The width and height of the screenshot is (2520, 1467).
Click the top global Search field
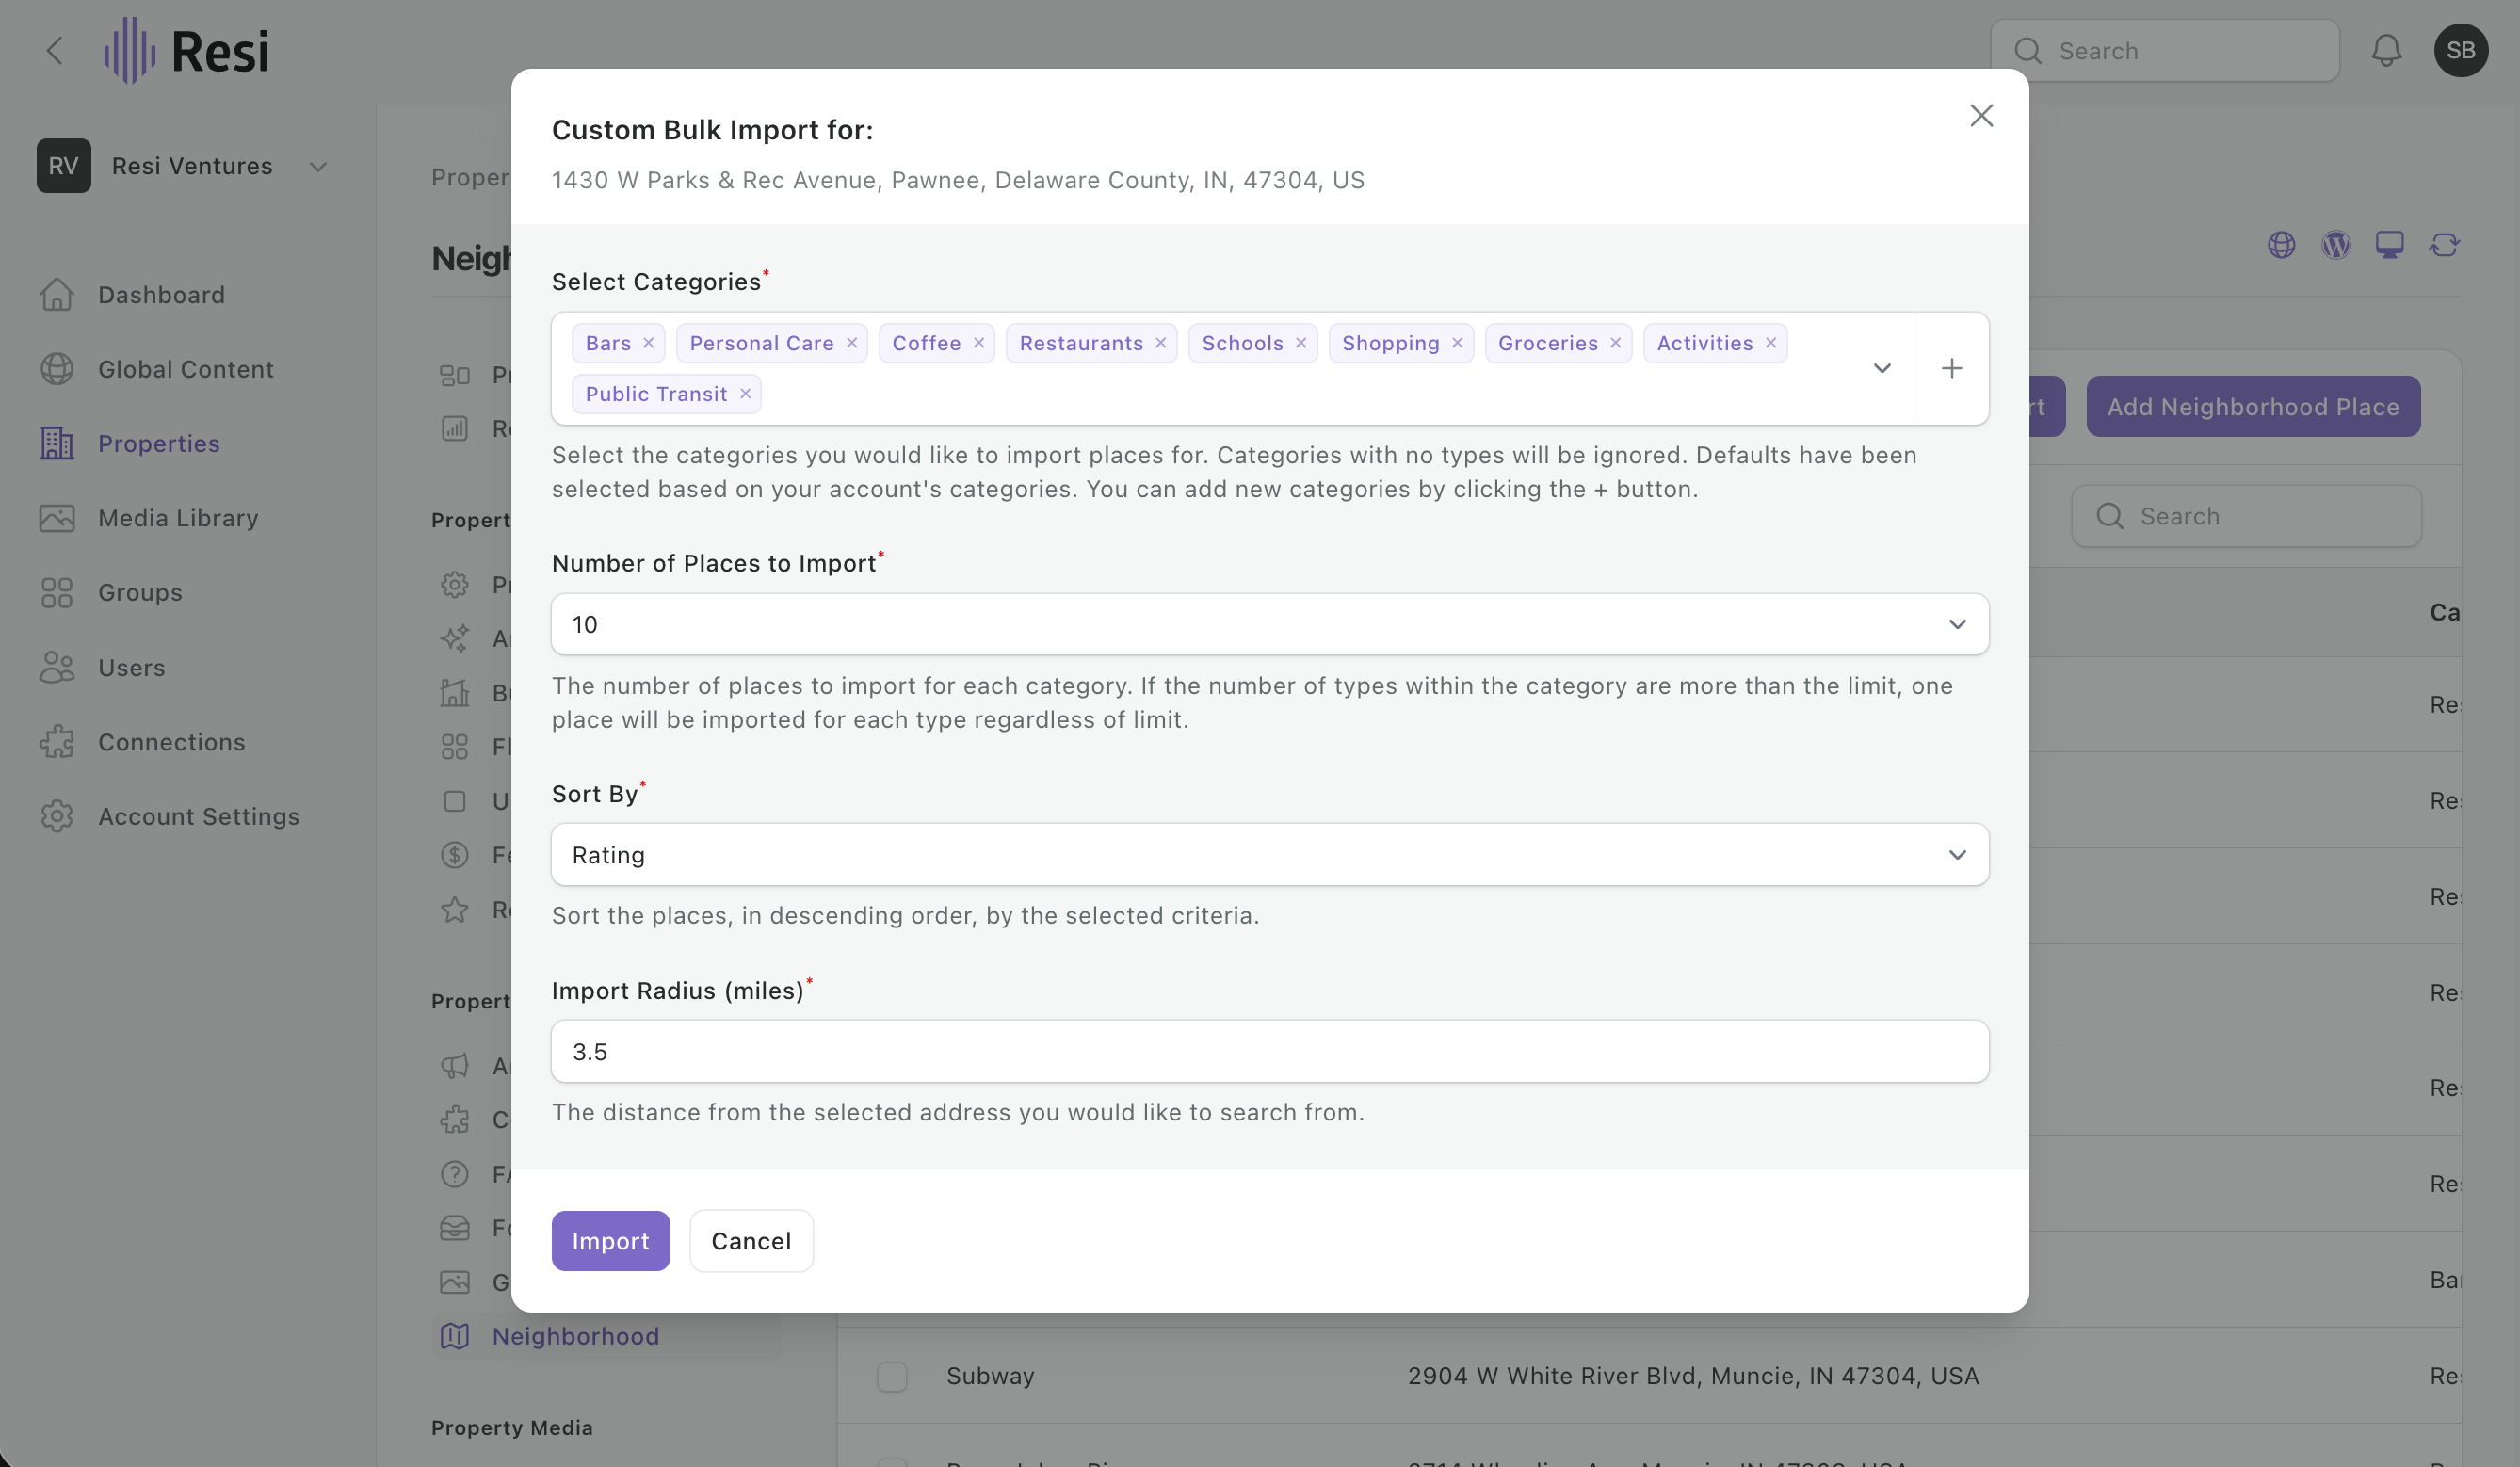[2164, 50]
